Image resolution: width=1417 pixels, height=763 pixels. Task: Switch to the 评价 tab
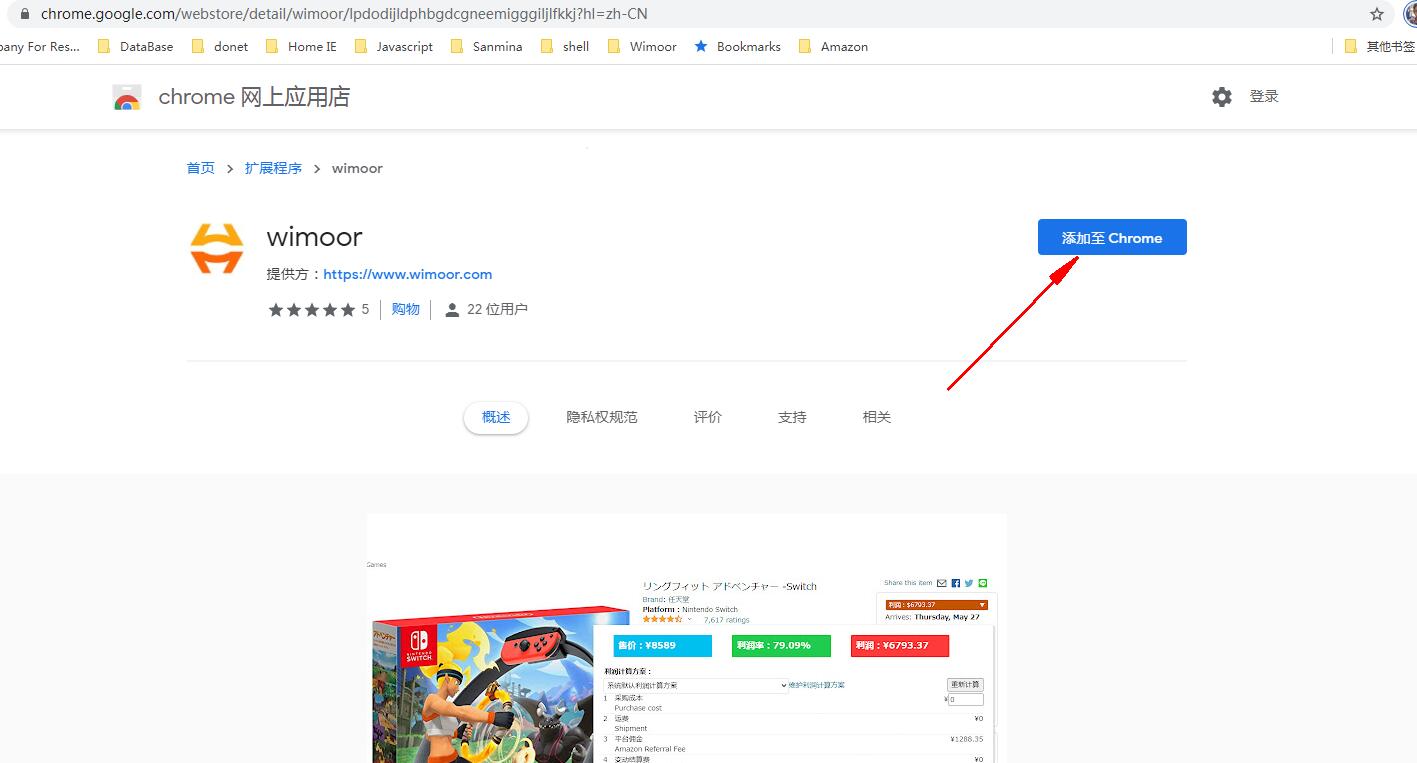tap(708, 417)
